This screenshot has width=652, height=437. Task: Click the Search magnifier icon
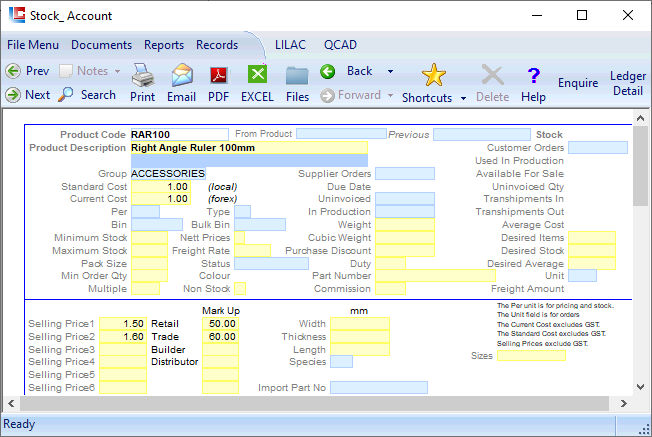point(65,95)
